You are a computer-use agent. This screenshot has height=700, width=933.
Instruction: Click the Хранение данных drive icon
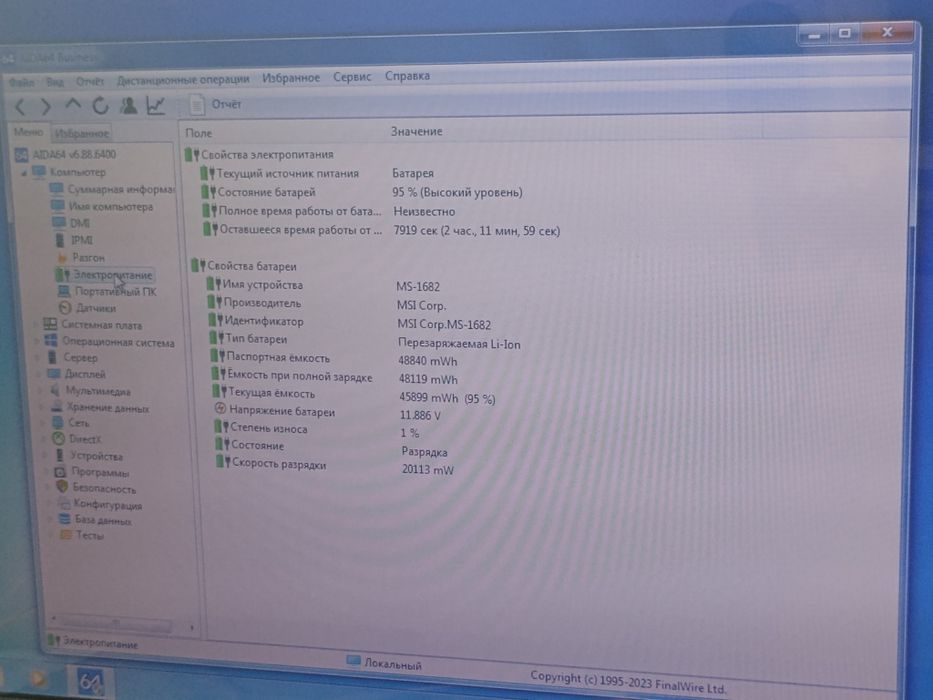pos(57,407)
